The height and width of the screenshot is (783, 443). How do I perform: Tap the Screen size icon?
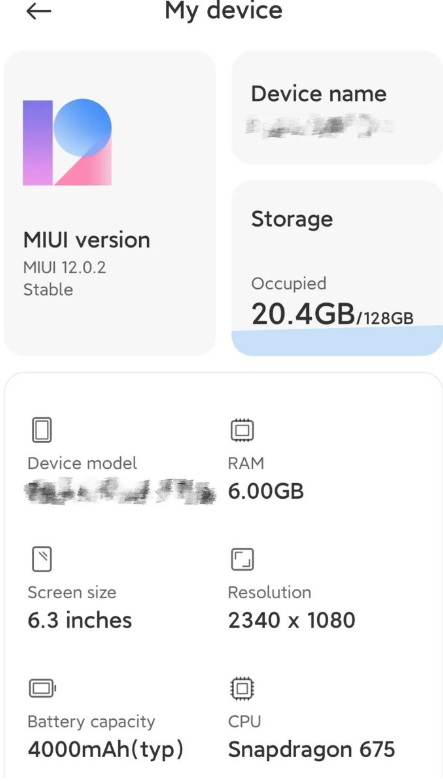42,559
